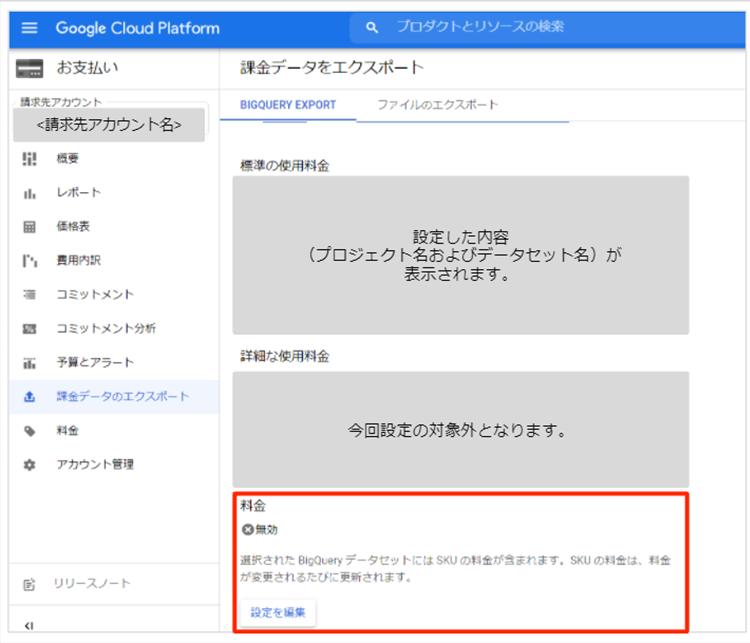
Task: Open リリースノート link
Action: pos(91,584)
